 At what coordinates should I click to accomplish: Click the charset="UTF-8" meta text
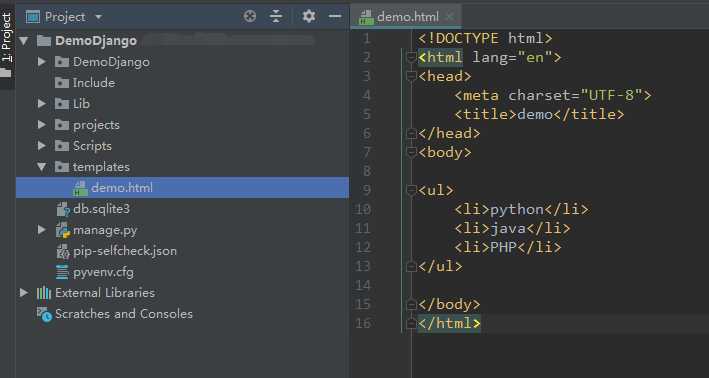click(x=575, y=95)
